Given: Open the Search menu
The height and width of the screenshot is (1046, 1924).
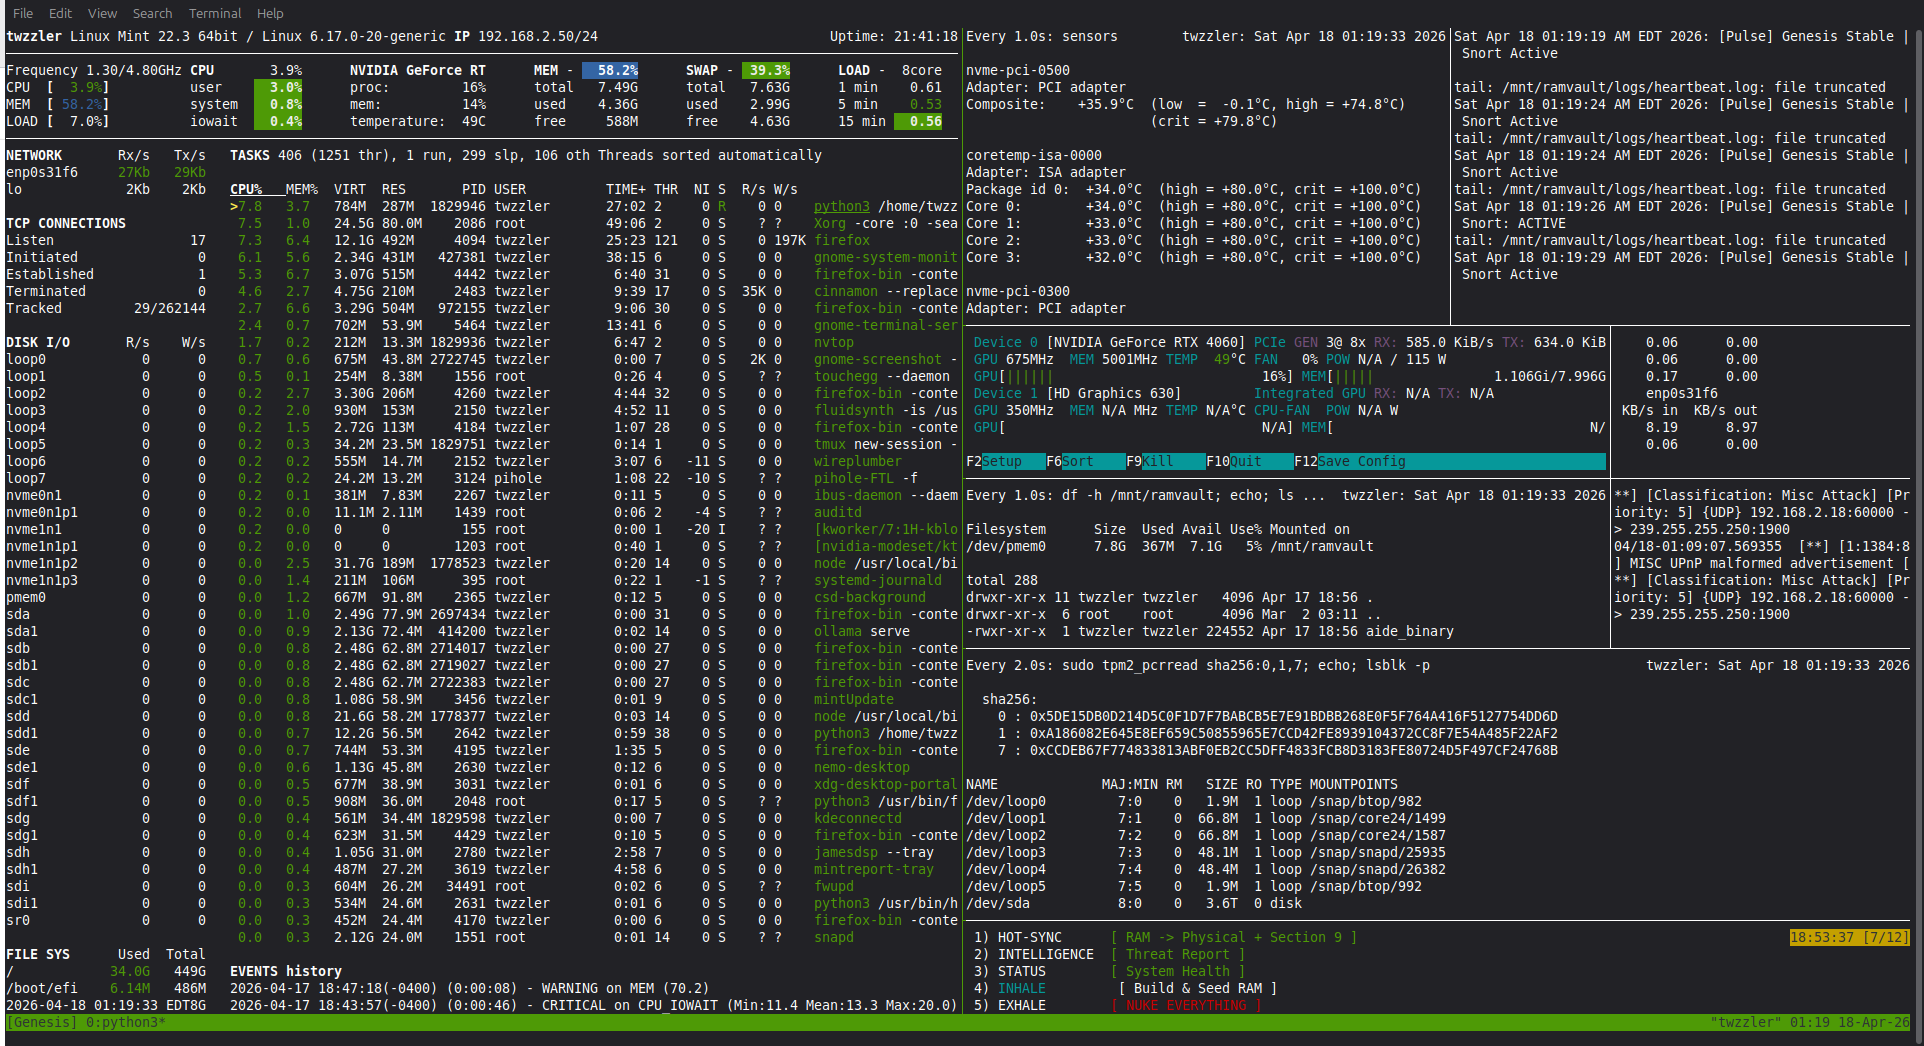Looking at the screenshot, I should click(x=152, y=13).
